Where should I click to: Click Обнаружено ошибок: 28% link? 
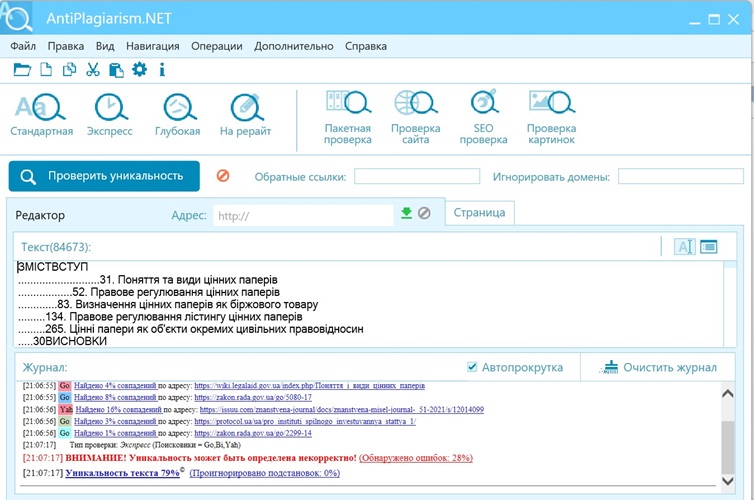point(416,458)
